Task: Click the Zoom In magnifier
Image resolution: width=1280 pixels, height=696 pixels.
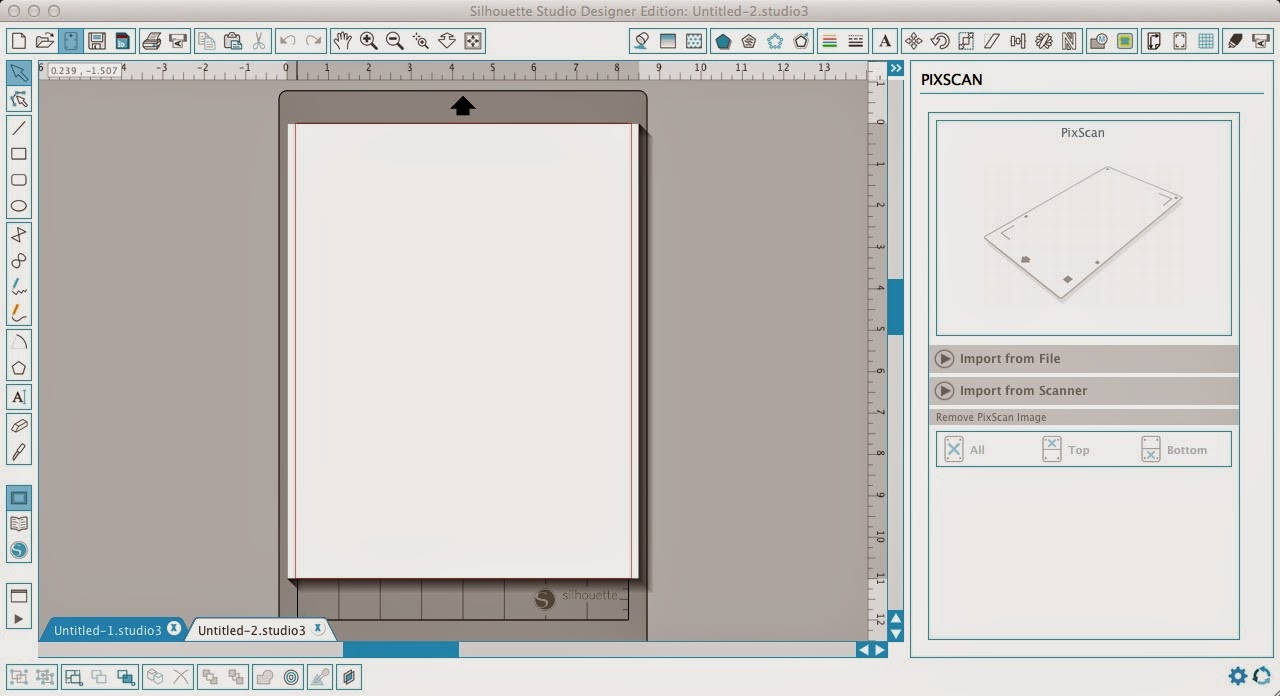Action: [368, 41]
